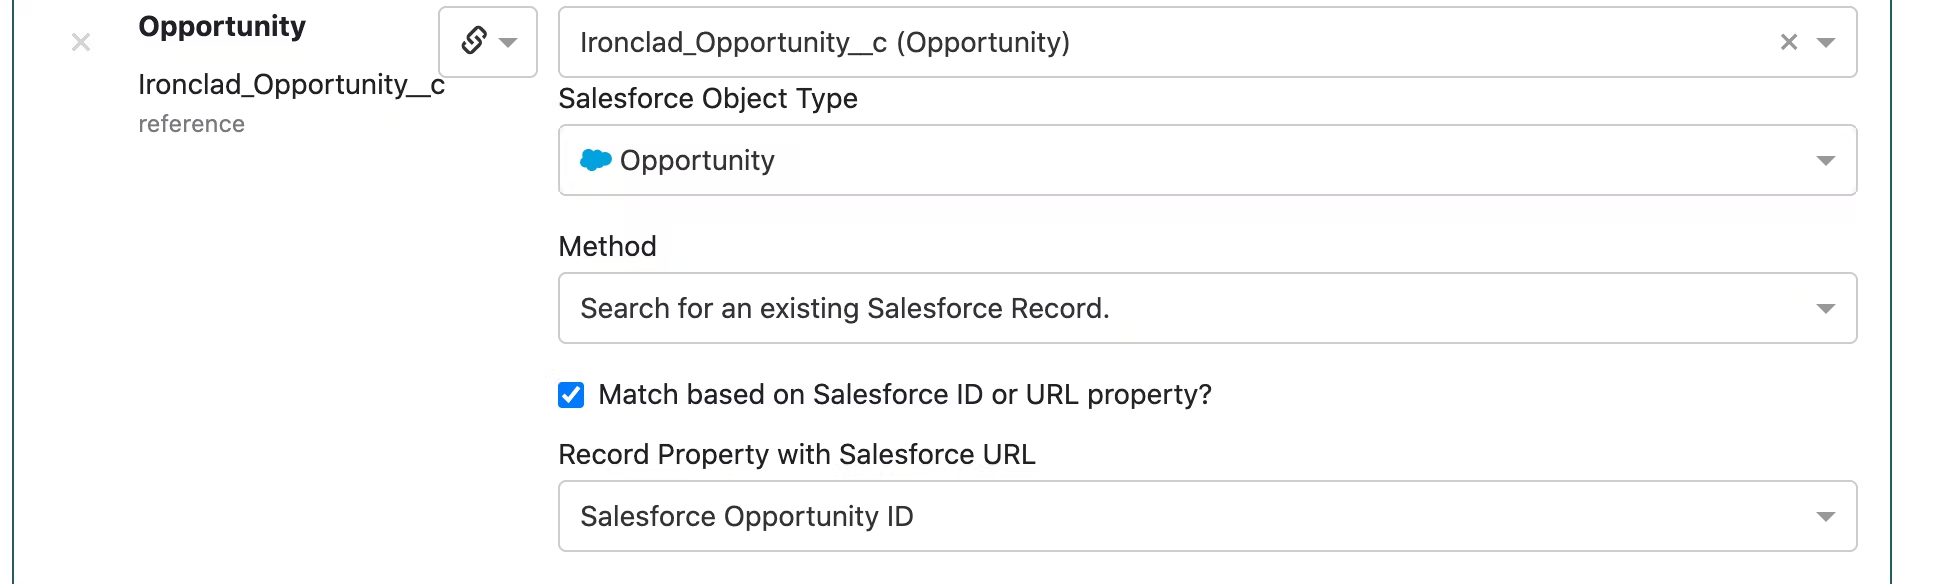Open the arrow beside the link icon
Screen dimensions: 1958x584
508,42
